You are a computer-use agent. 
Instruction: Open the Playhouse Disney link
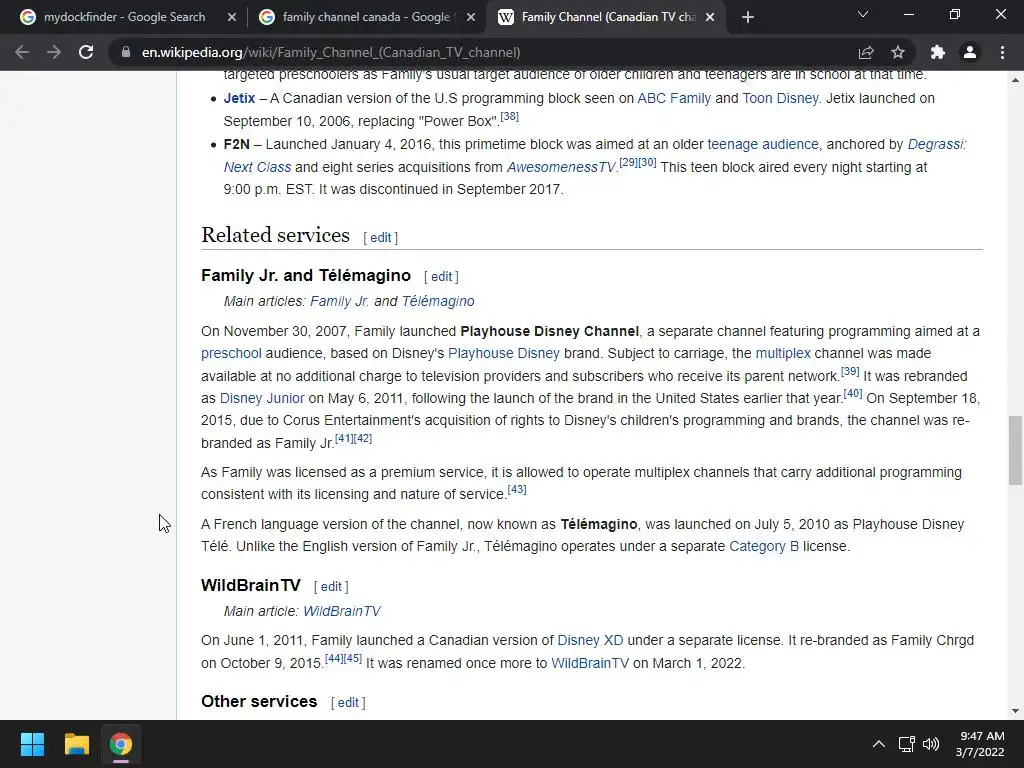pos(504,353)
